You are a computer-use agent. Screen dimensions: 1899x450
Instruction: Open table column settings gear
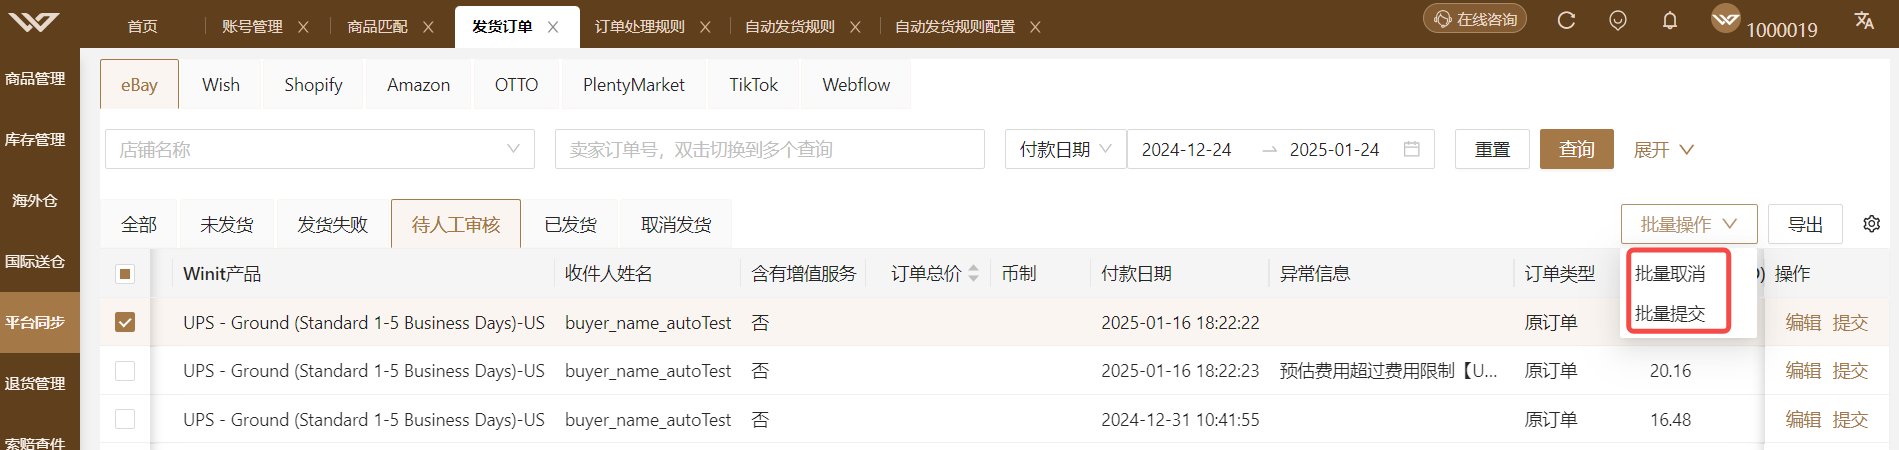pyautogui.click(x=1872, y=224)
